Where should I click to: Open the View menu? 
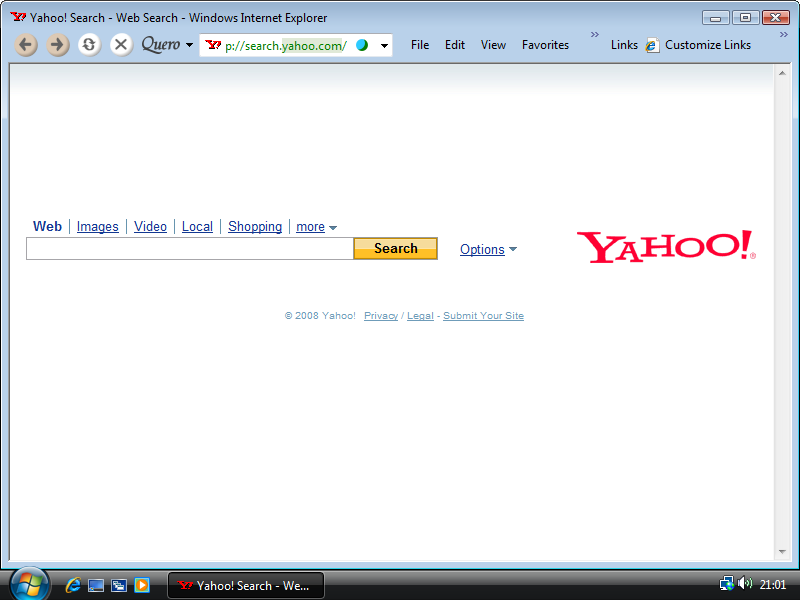pos(493,45)
